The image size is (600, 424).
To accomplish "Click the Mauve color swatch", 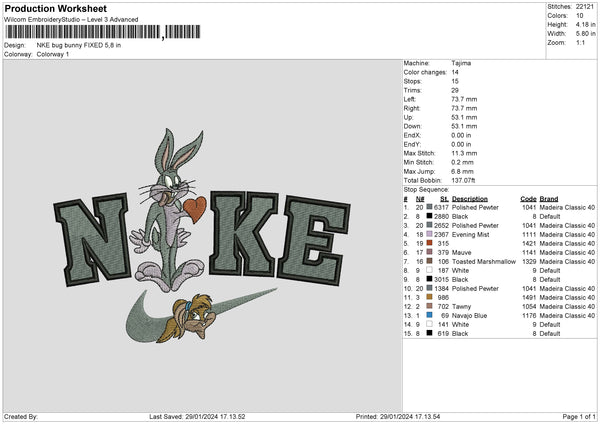I will (429, 252).
